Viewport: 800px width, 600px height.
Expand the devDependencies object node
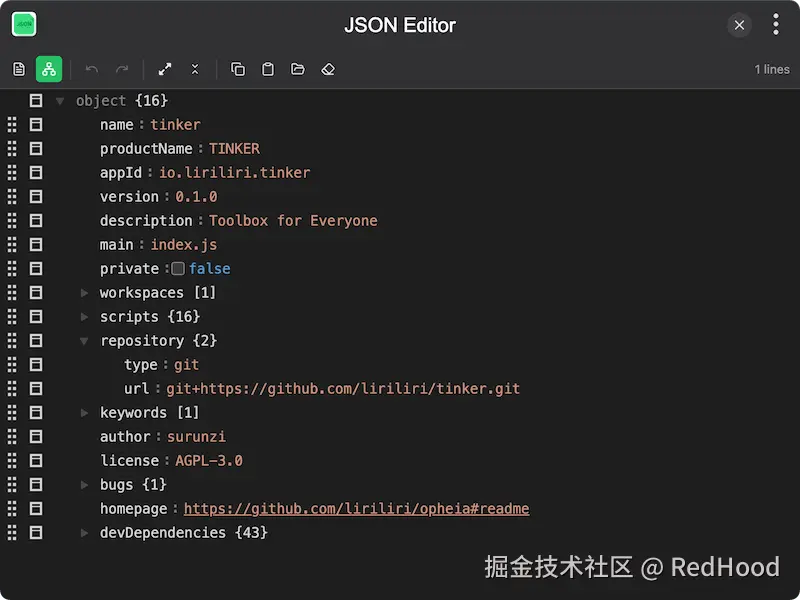(84, 532)
